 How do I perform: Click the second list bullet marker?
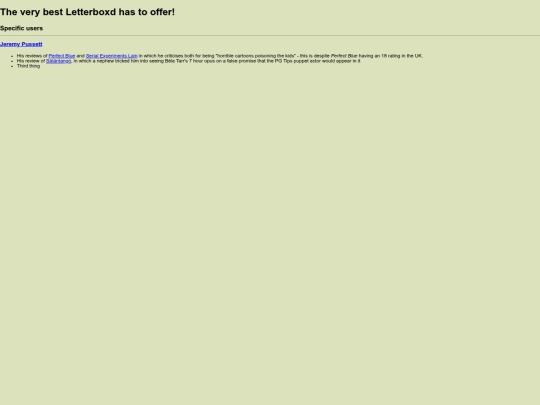pos(12,61)
